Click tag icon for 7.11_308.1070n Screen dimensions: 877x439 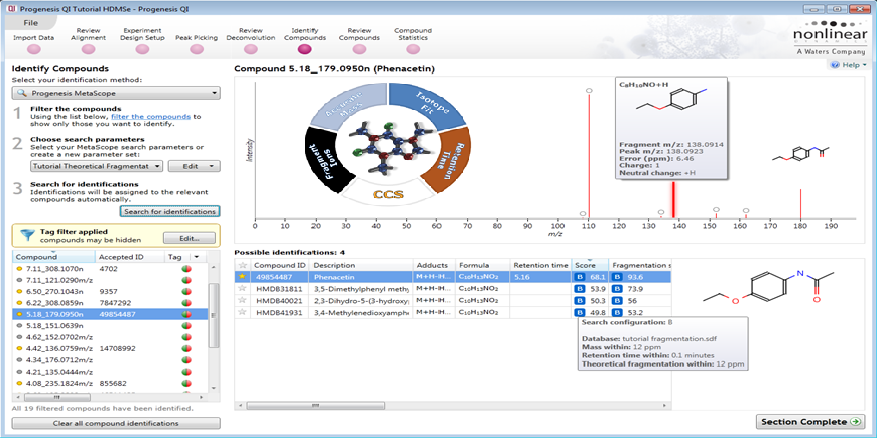[x=185, y=268]
